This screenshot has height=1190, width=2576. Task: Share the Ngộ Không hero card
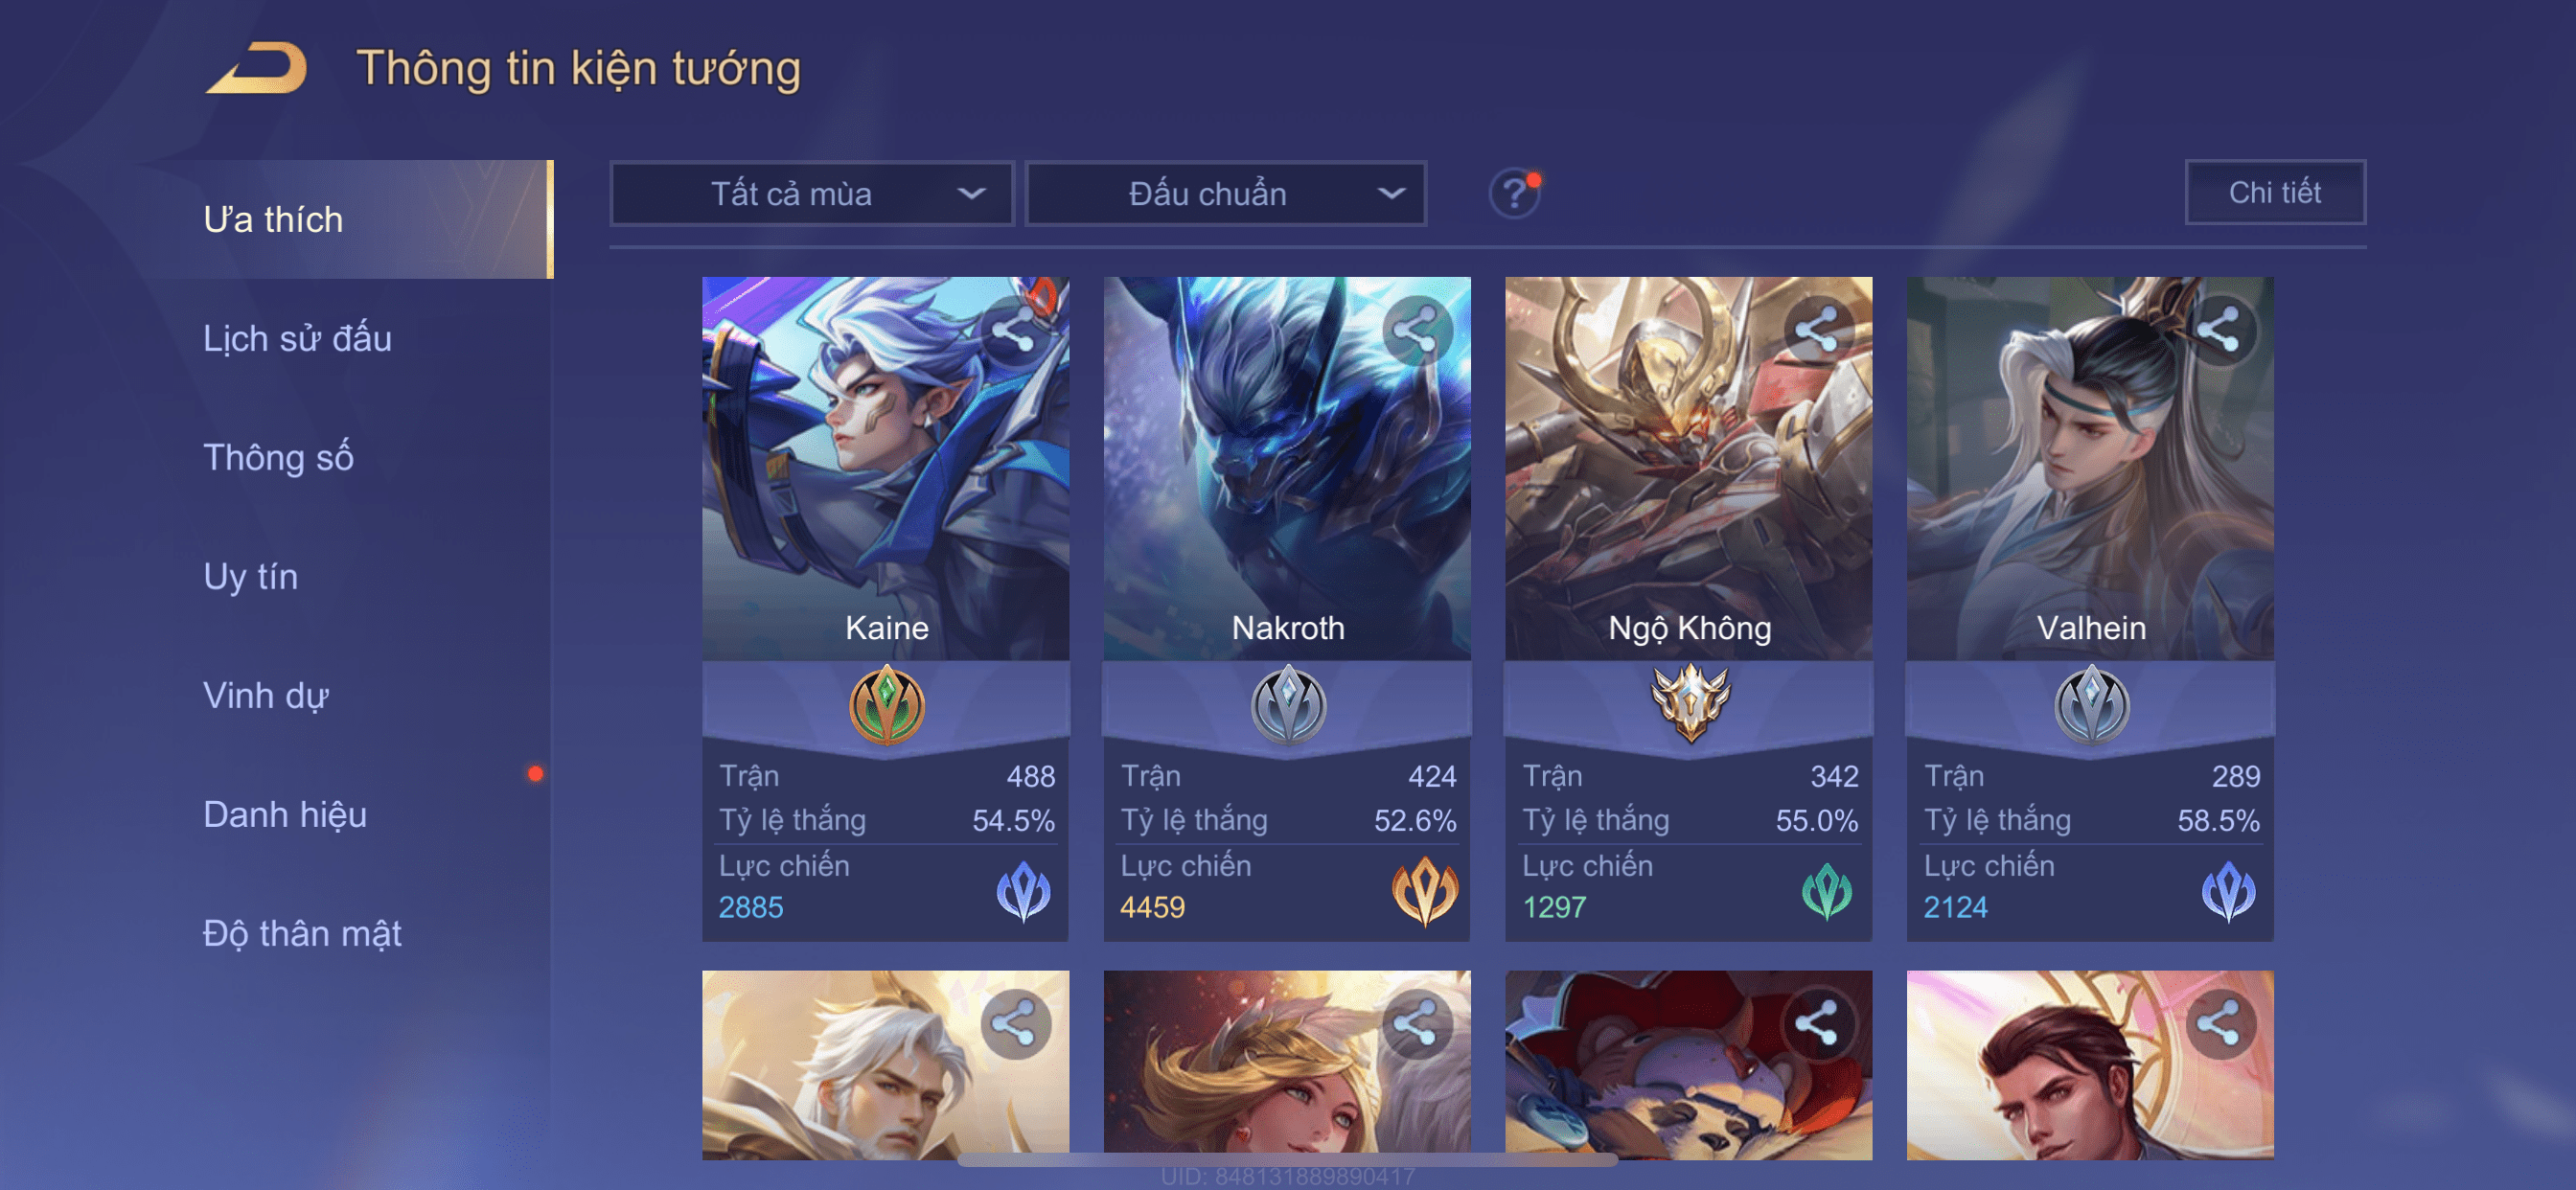(1817, 330)
